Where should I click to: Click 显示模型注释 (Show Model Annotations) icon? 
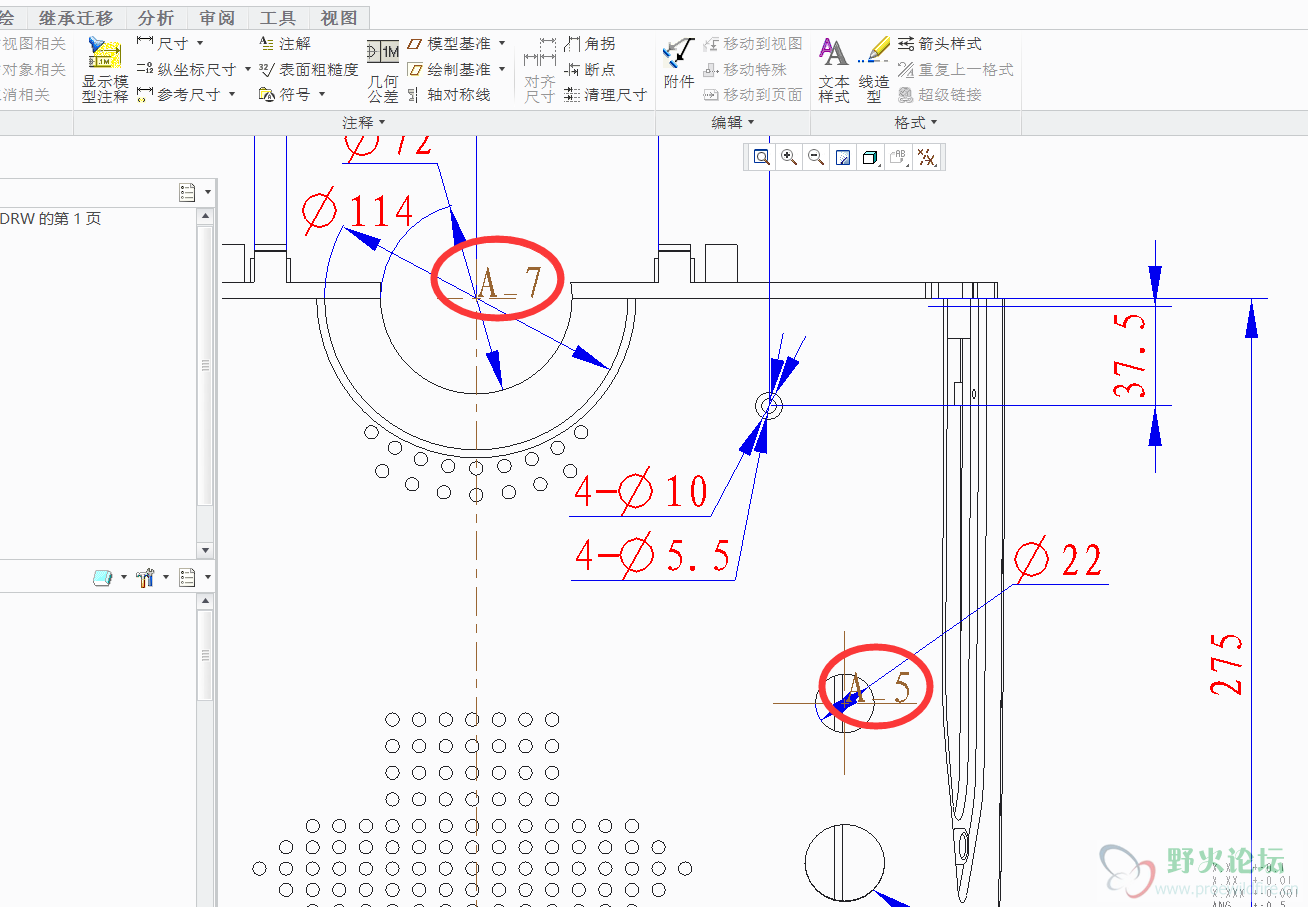[104, 70]
